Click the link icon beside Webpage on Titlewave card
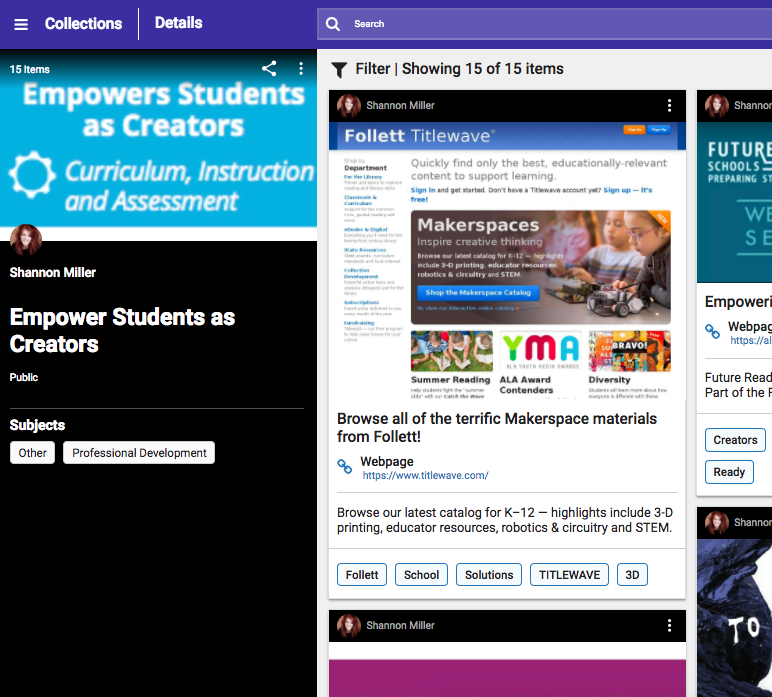772x697 pixels. pyautogui.click(x=345, y=466)
